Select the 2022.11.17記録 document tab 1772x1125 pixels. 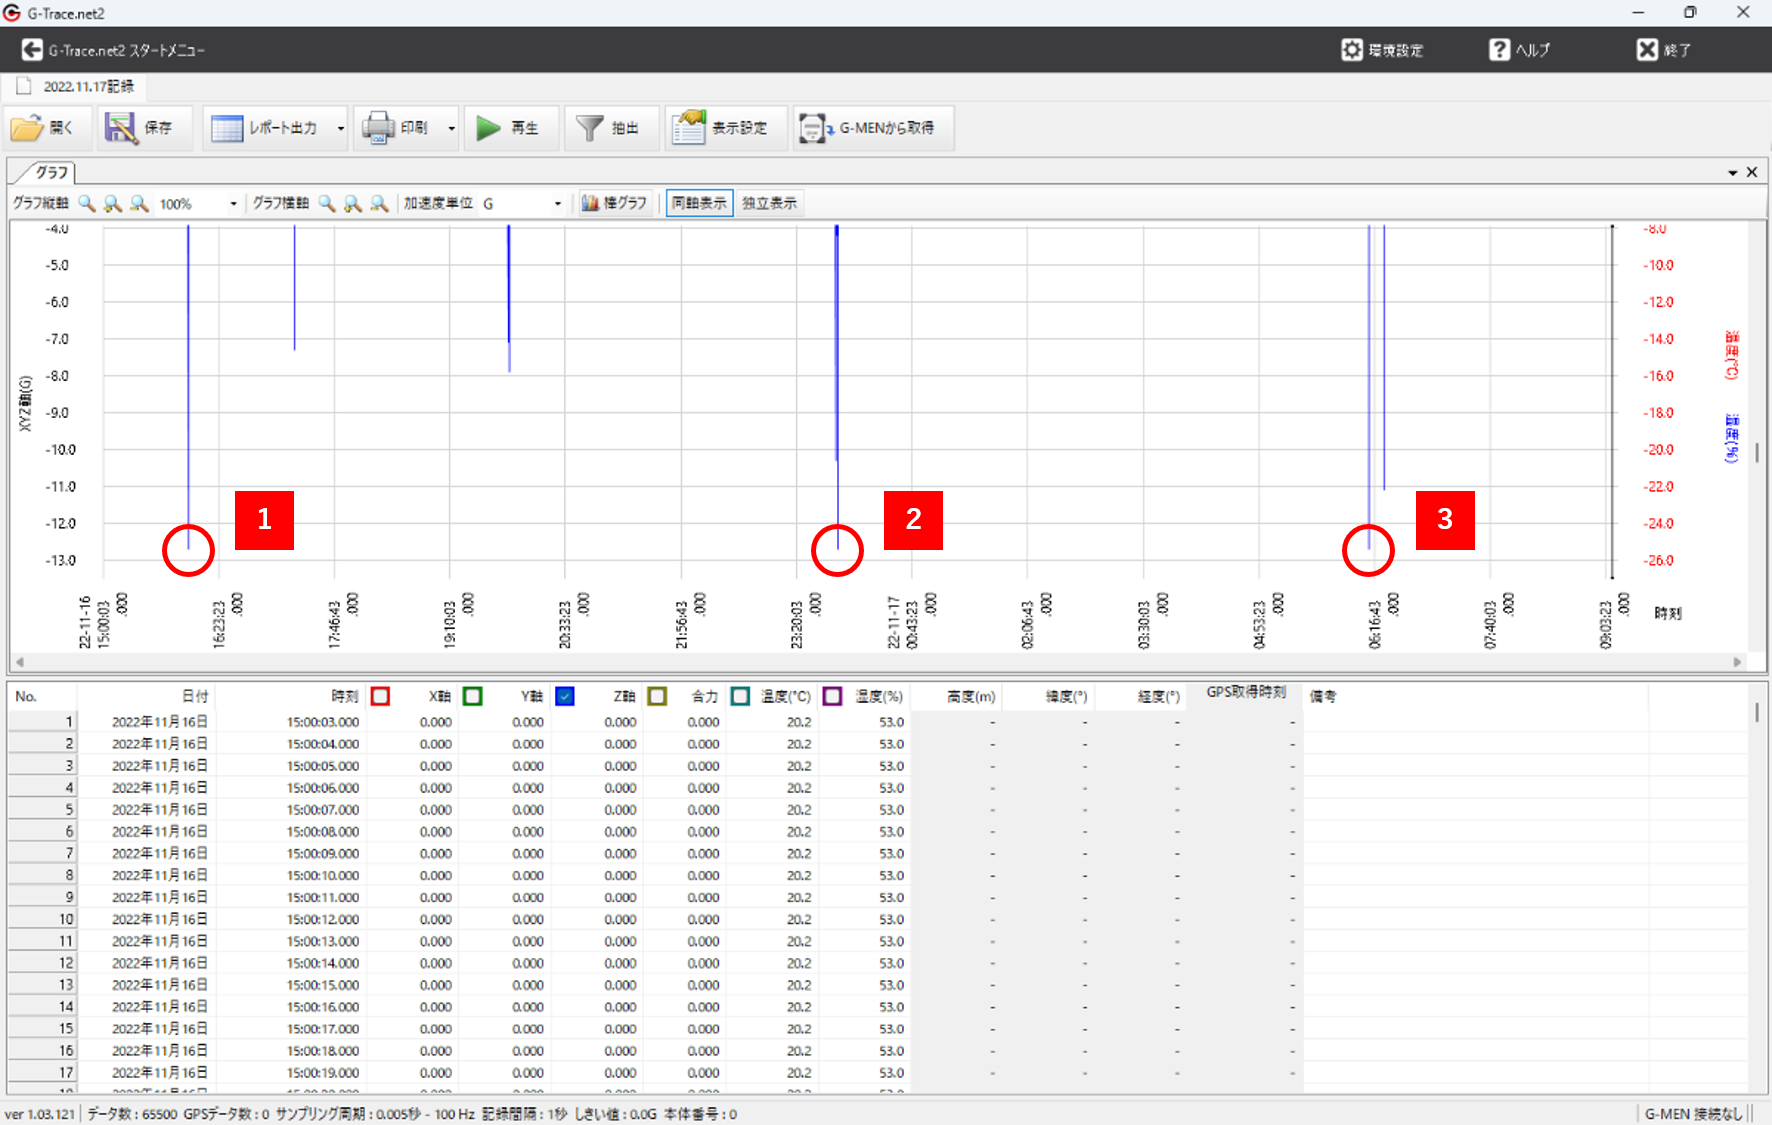[x=76, y=86]
